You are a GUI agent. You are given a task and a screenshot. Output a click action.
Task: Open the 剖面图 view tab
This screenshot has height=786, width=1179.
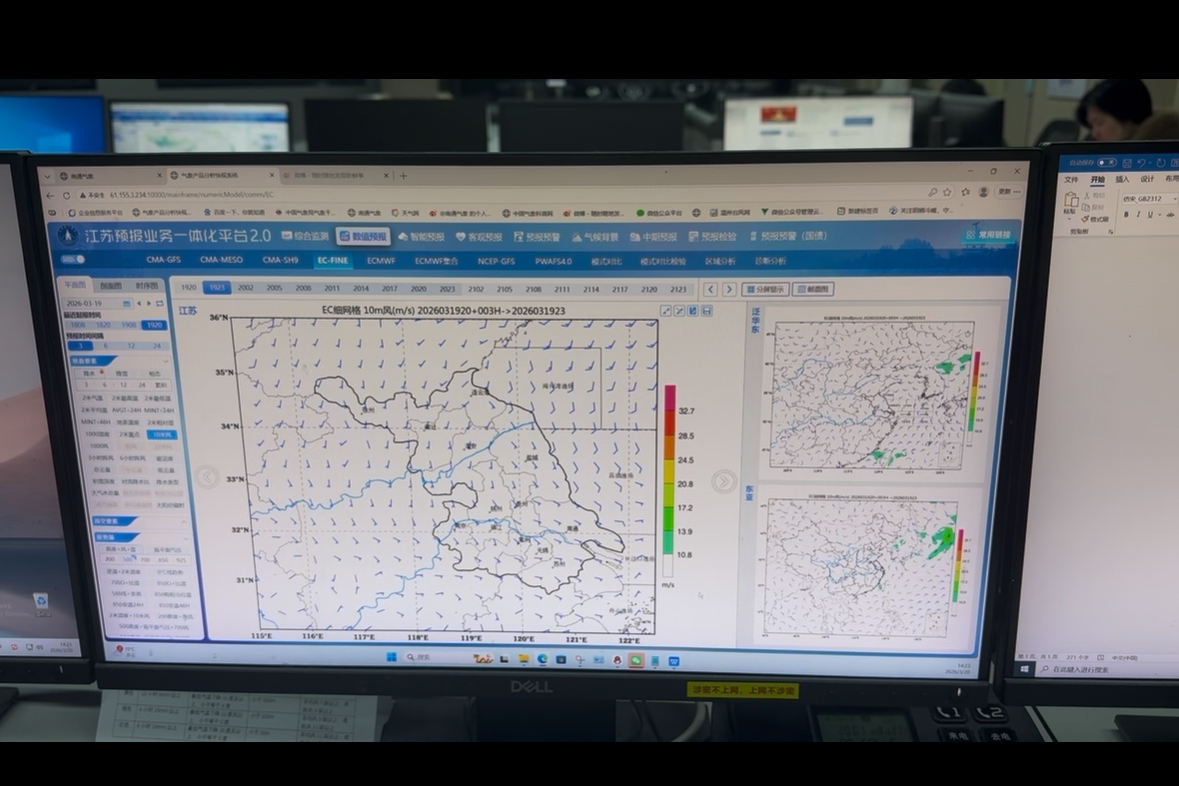[x=111, y=286]
